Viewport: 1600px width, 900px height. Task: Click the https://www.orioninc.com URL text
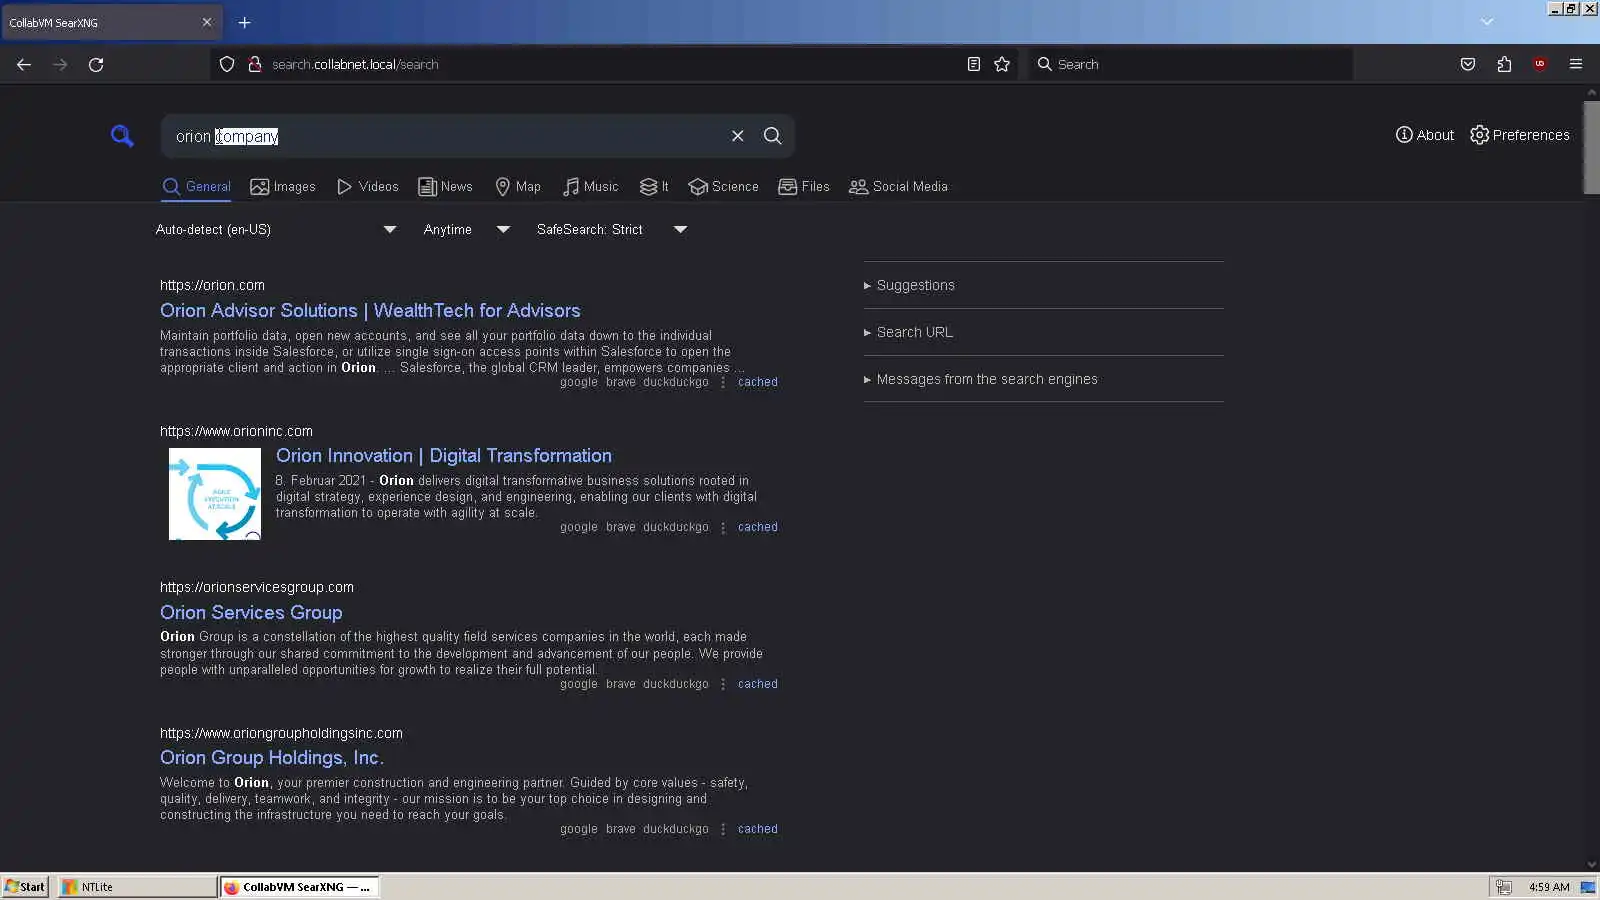[x=236, y=431]
